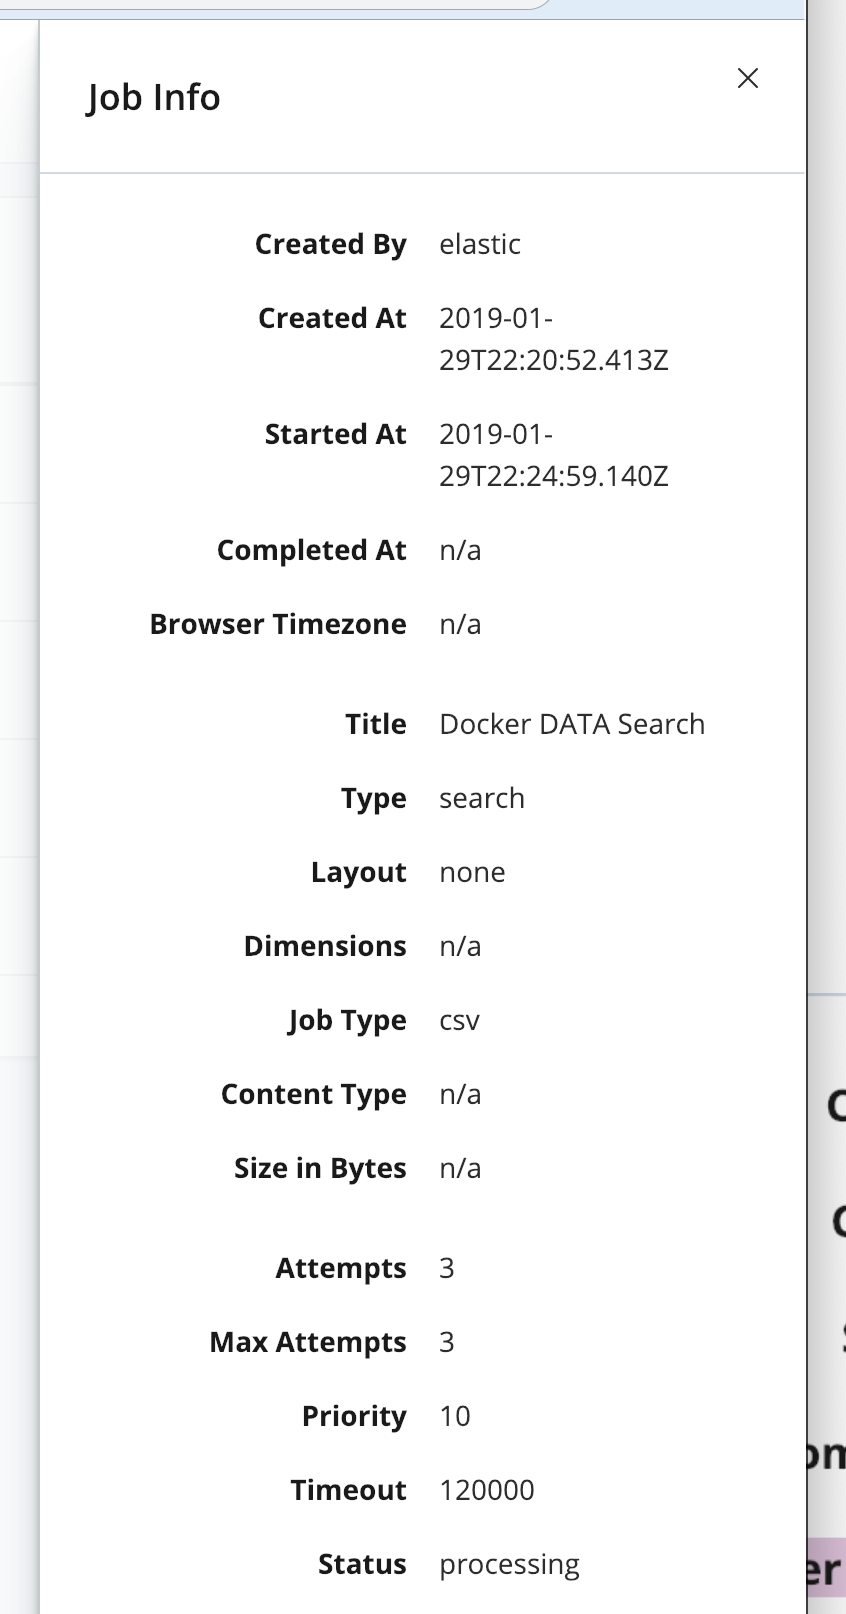The image size is (846, 1614).
Task: Click the Job Info panel title
Action: [153, 96]
